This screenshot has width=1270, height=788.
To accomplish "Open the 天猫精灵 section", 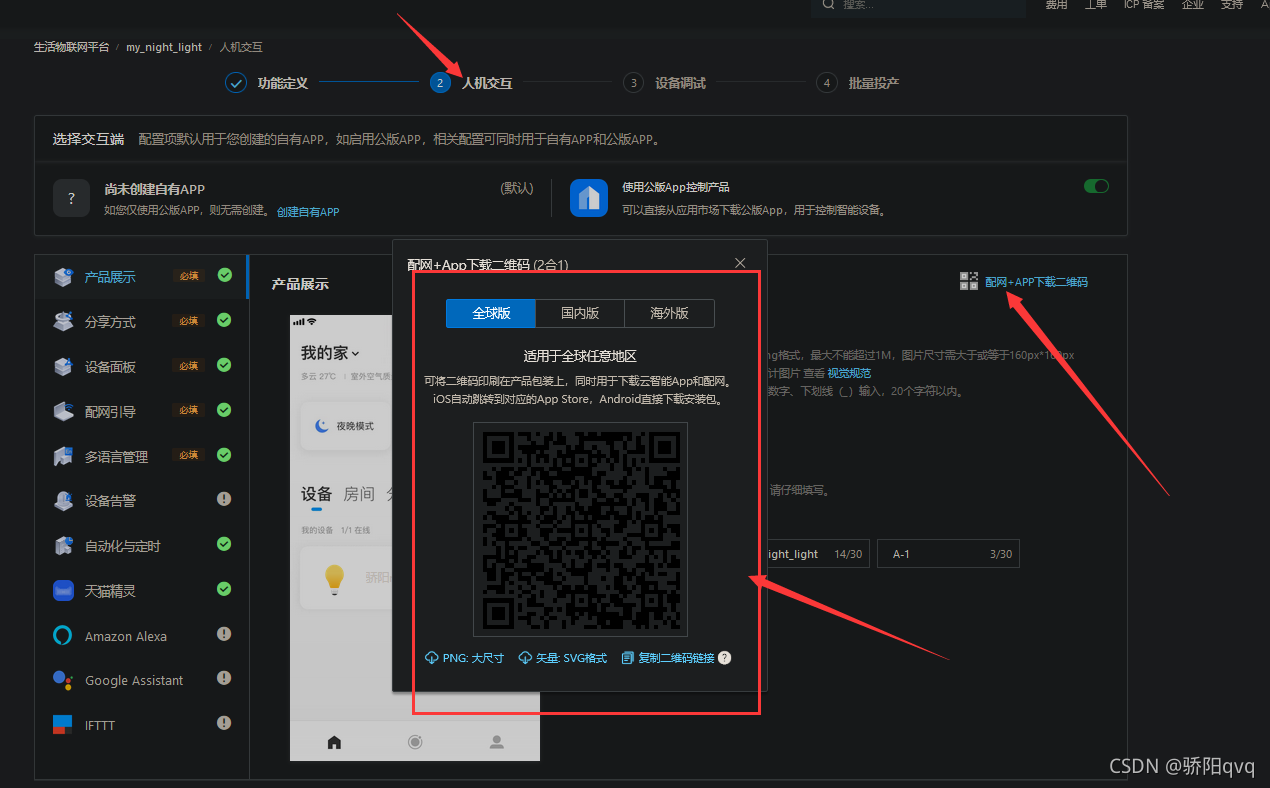I will point(141,590).
